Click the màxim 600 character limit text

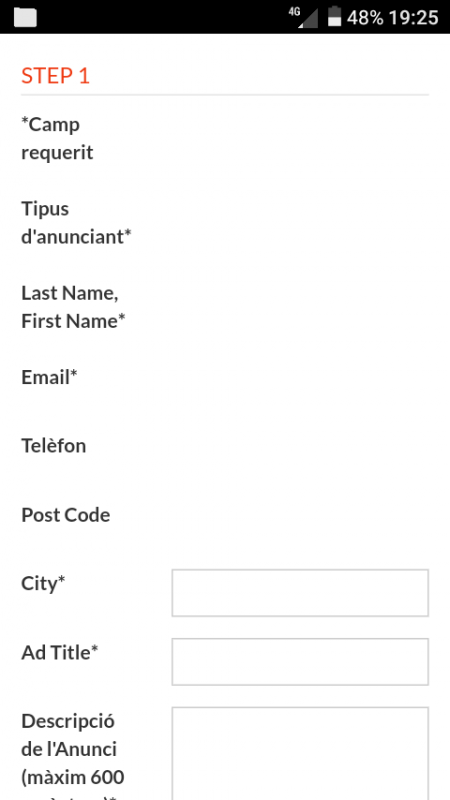[x=73, y=778]
